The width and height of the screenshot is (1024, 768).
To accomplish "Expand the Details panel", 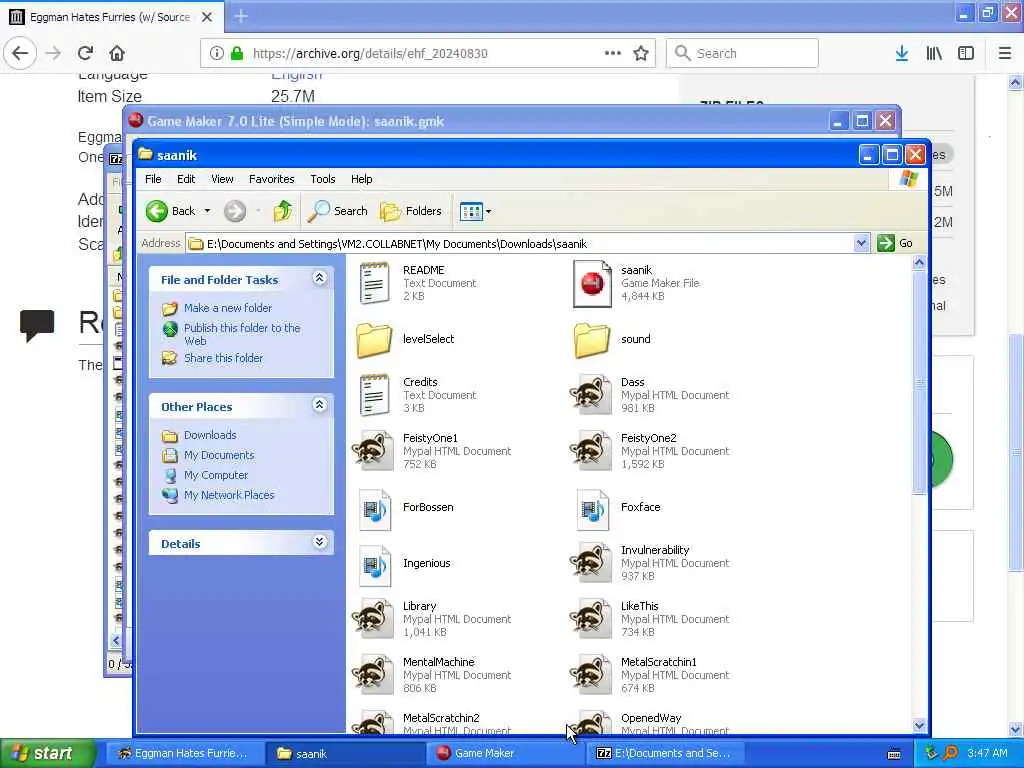I will [x=319, y=542].
